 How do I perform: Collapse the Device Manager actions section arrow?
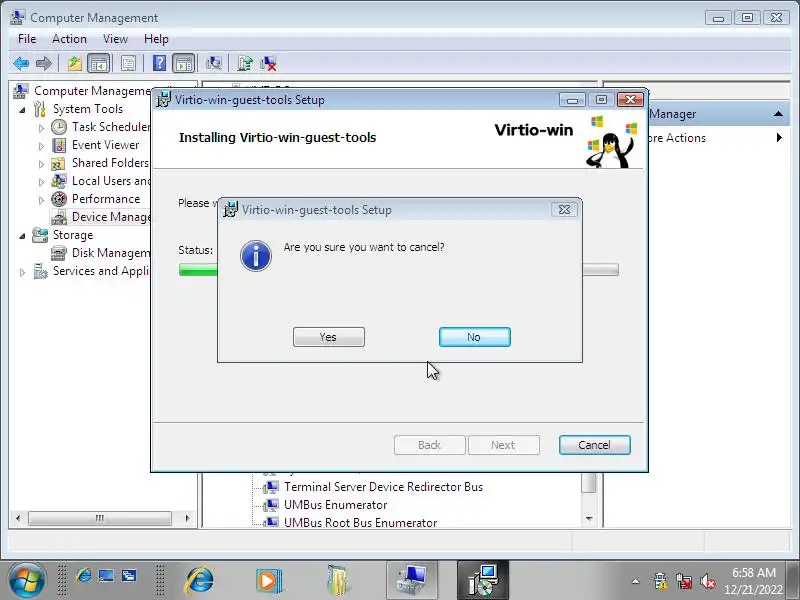tap(778, 114)
